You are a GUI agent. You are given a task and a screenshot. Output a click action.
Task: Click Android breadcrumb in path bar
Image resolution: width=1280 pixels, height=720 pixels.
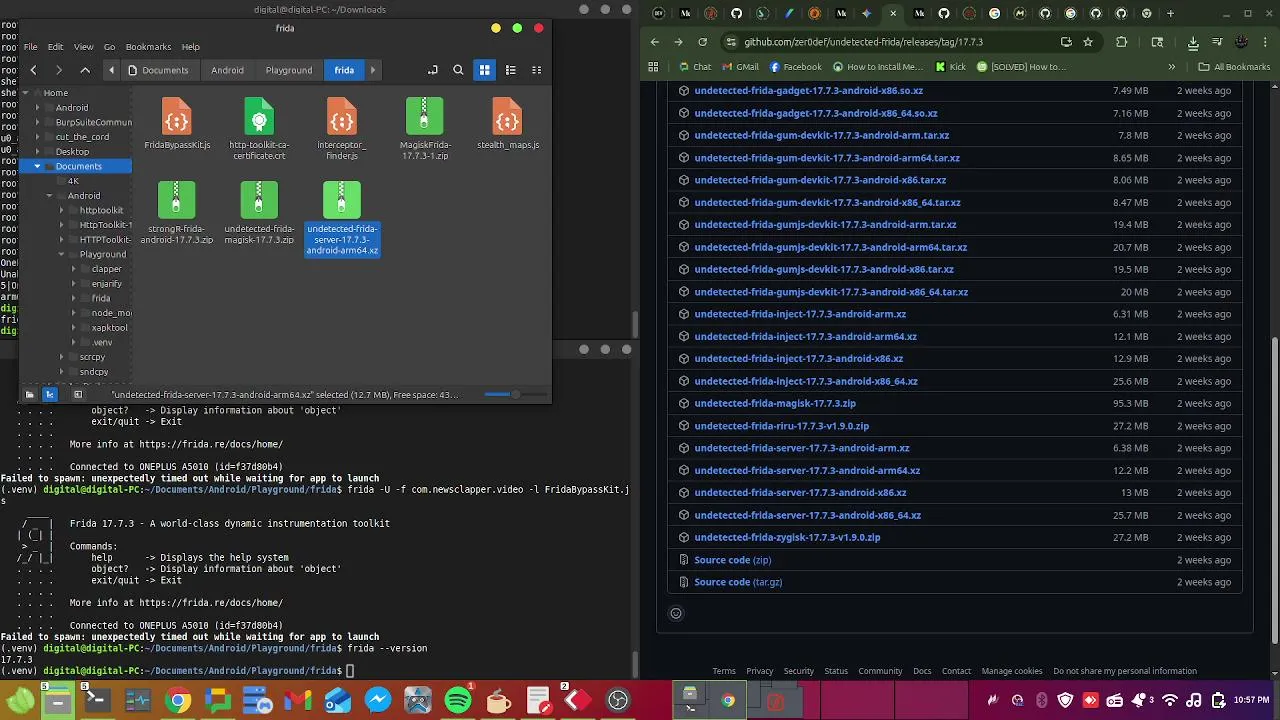click(227, 70)
